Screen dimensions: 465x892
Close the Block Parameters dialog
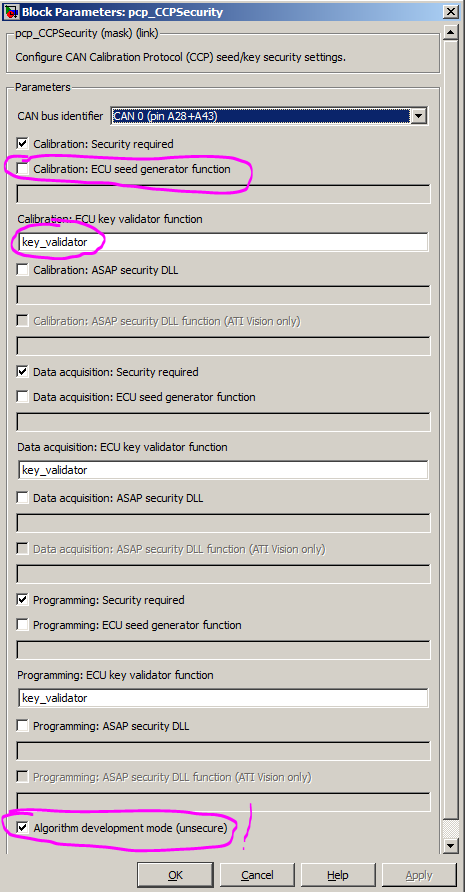point(450,11)
